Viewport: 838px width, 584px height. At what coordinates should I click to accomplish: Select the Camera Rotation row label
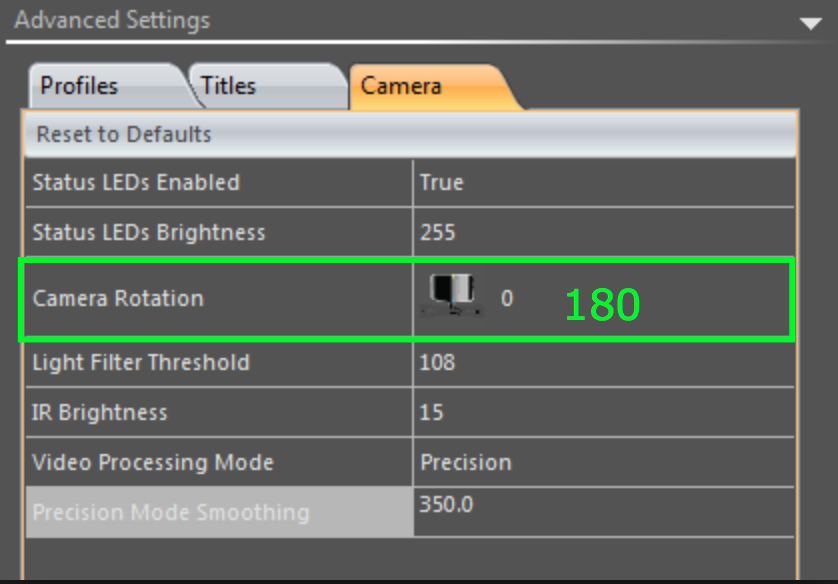pos(118,298)
